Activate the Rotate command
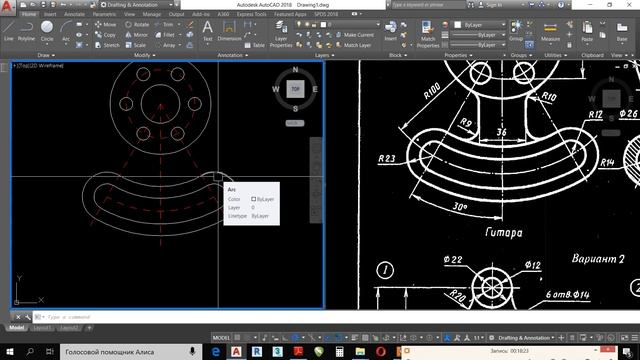 click(x=137, y=24)
